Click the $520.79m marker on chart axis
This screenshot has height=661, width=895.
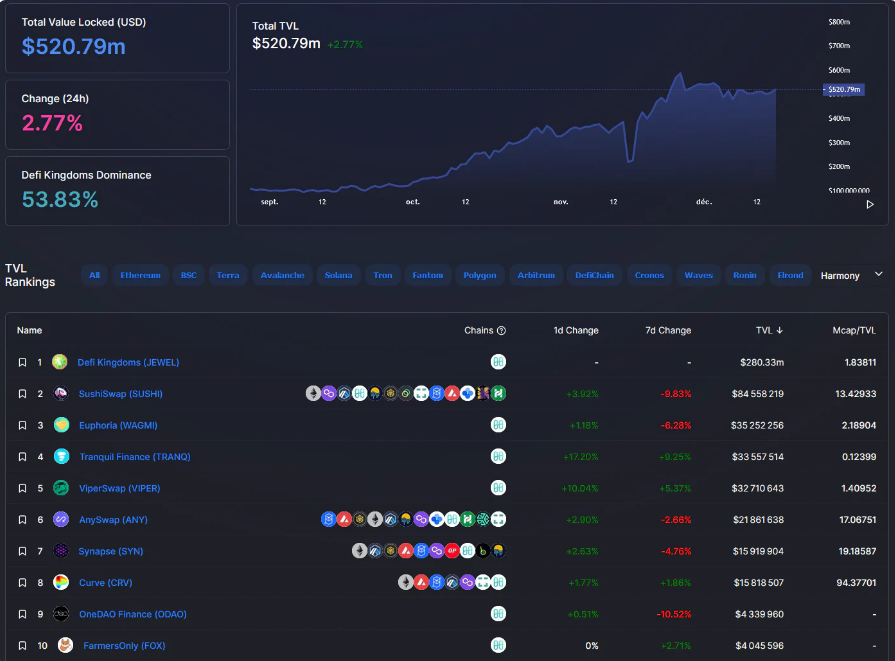(843, 90)
